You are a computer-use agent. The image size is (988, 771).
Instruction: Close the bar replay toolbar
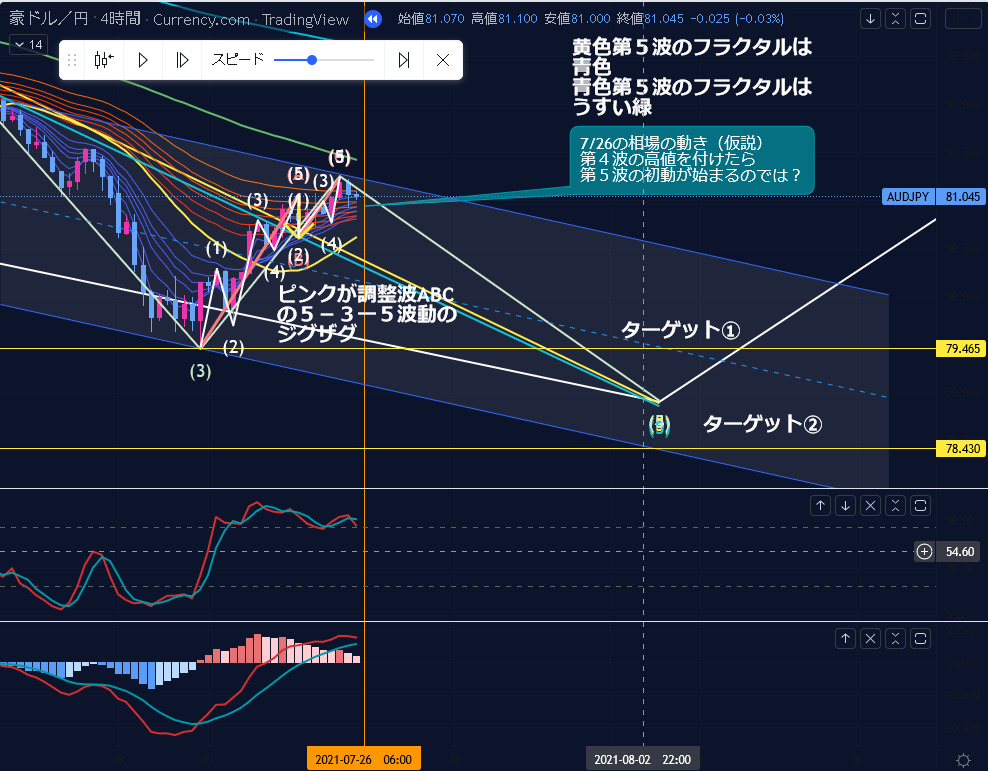pos(443,60)
